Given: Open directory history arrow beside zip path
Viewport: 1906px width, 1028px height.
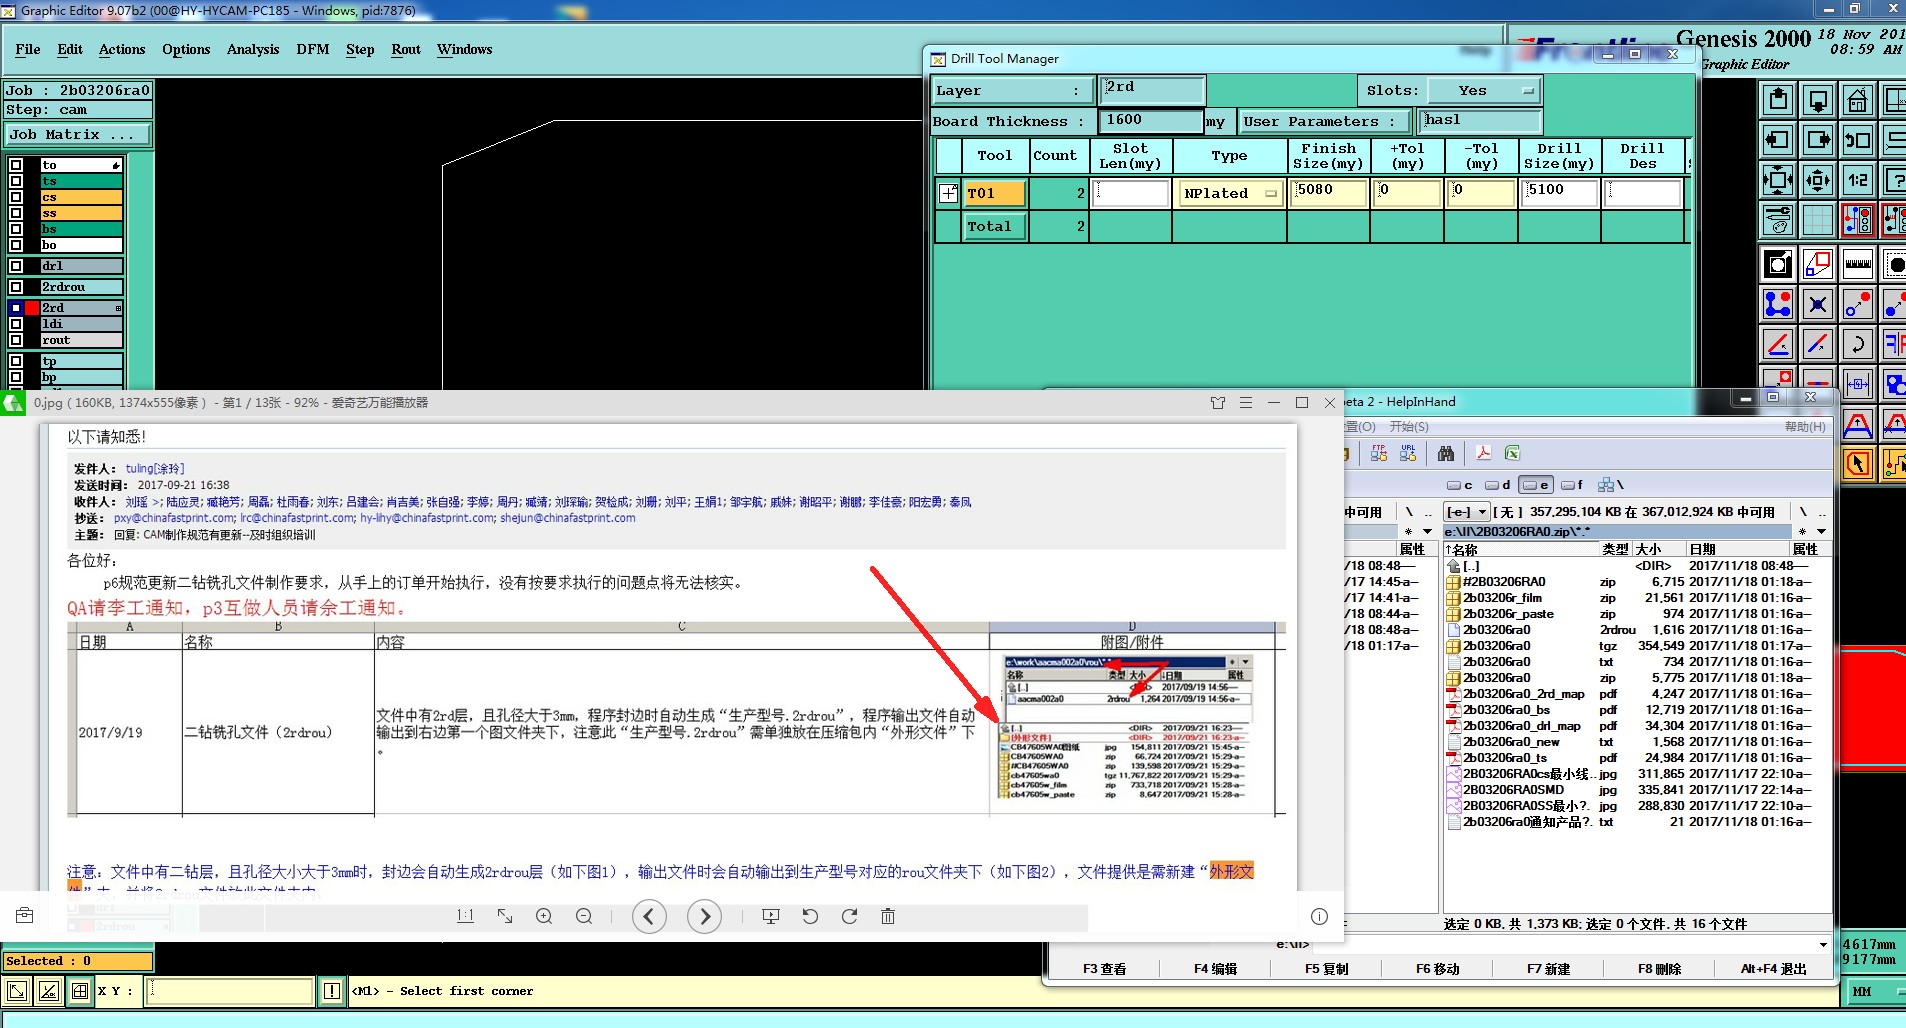Looking at the screenshot, I should [x=1821, y=531].
